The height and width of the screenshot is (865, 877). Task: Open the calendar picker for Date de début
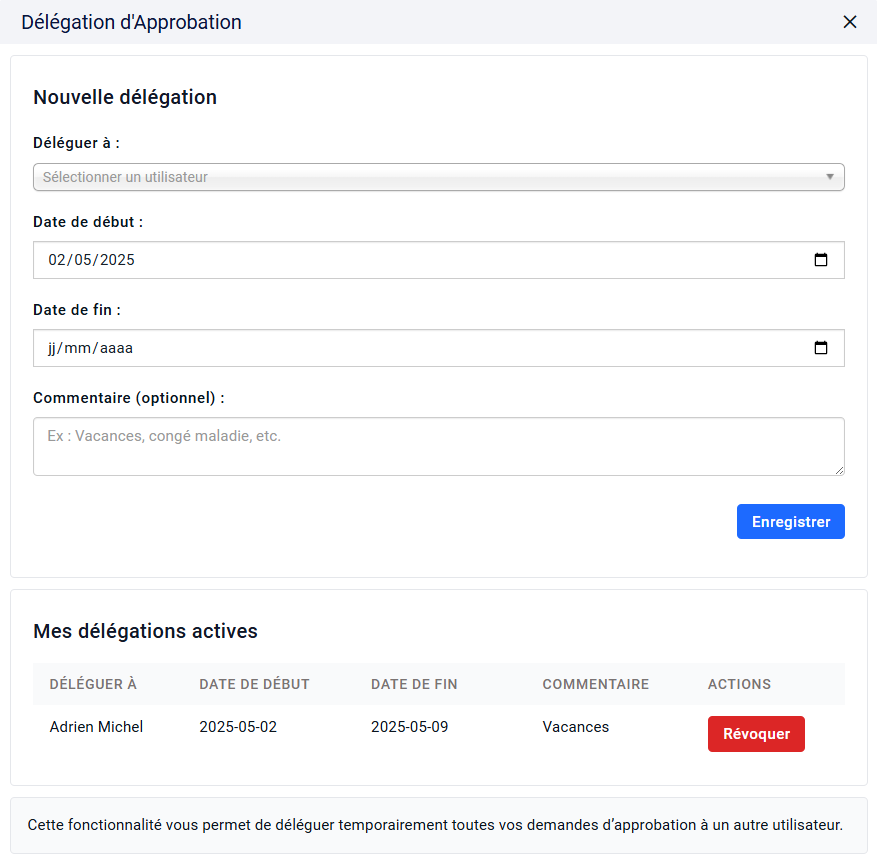[820, 259]
